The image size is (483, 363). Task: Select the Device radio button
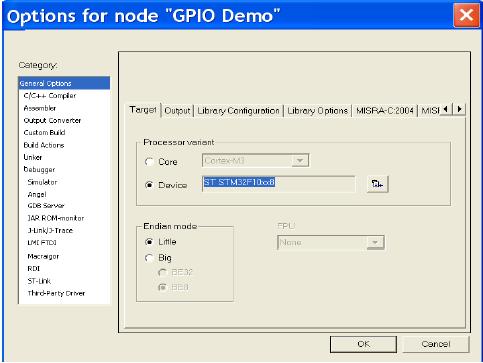pos(149,185)
